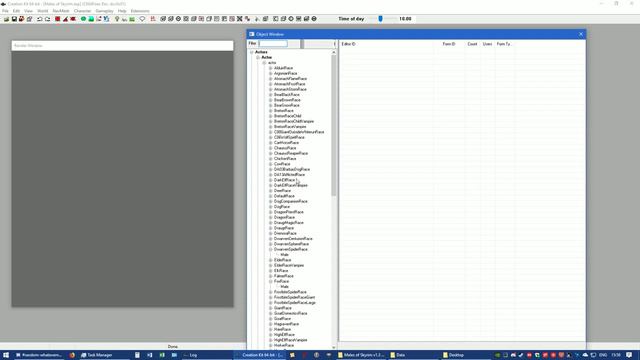Screen dimensions: 640x360
Task: Click the redo arrow toolbar icon
Action: point(47,19)
